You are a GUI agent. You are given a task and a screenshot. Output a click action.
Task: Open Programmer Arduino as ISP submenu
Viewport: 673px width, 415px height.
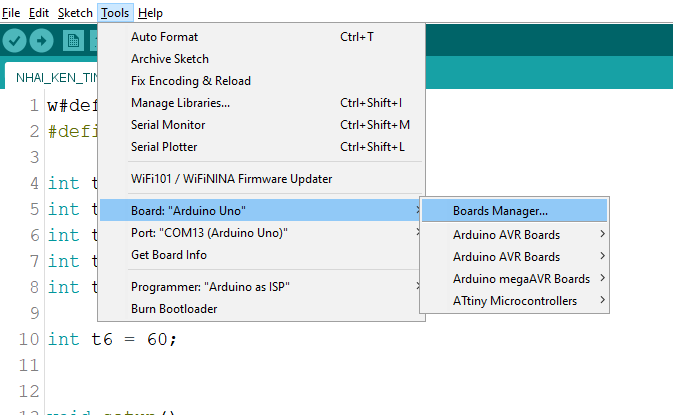click(261, 287)
